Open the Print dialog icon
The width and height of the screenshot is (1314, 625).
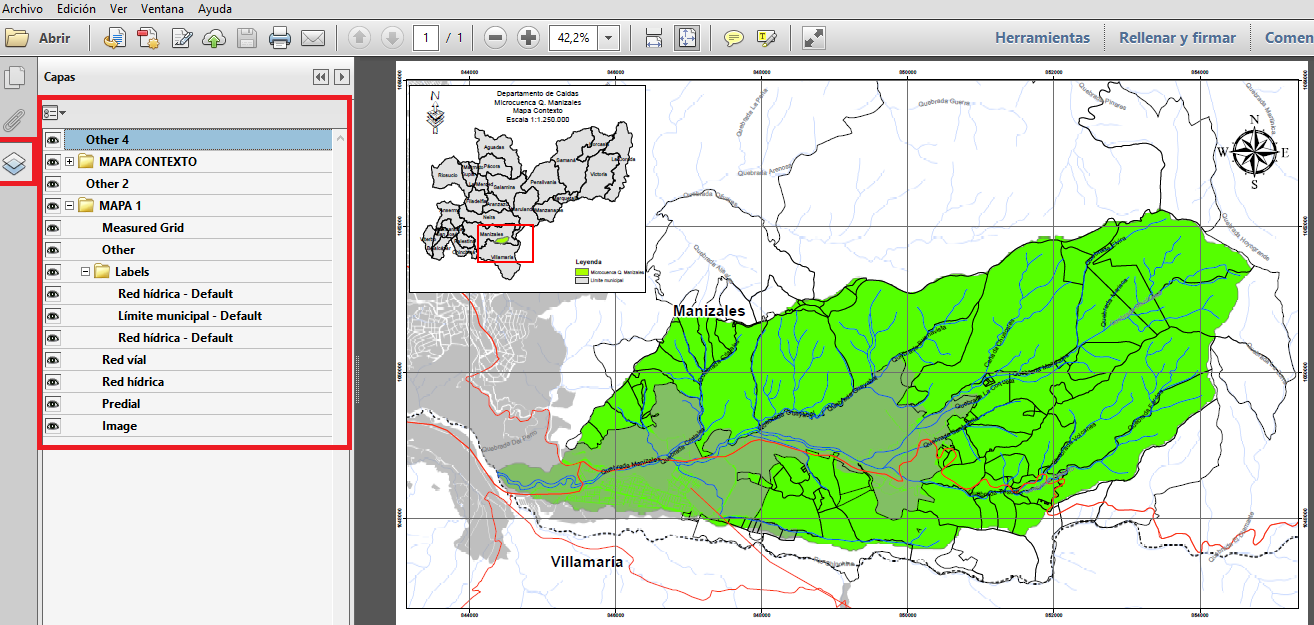pos(280,37)
